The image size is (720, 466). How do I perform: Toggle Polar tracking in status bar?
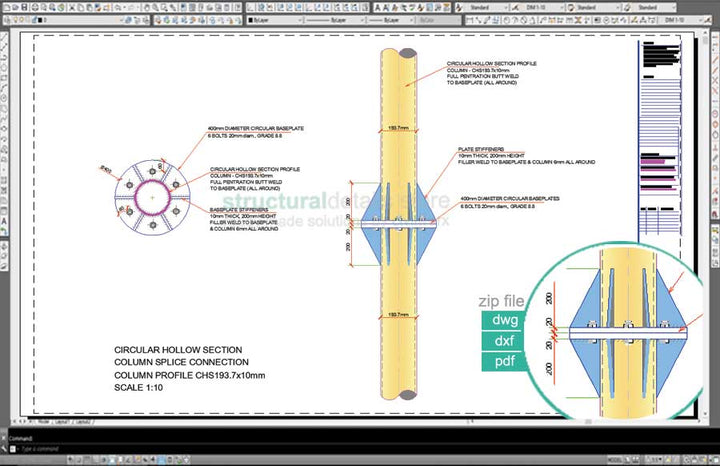(x=103, y=460)
